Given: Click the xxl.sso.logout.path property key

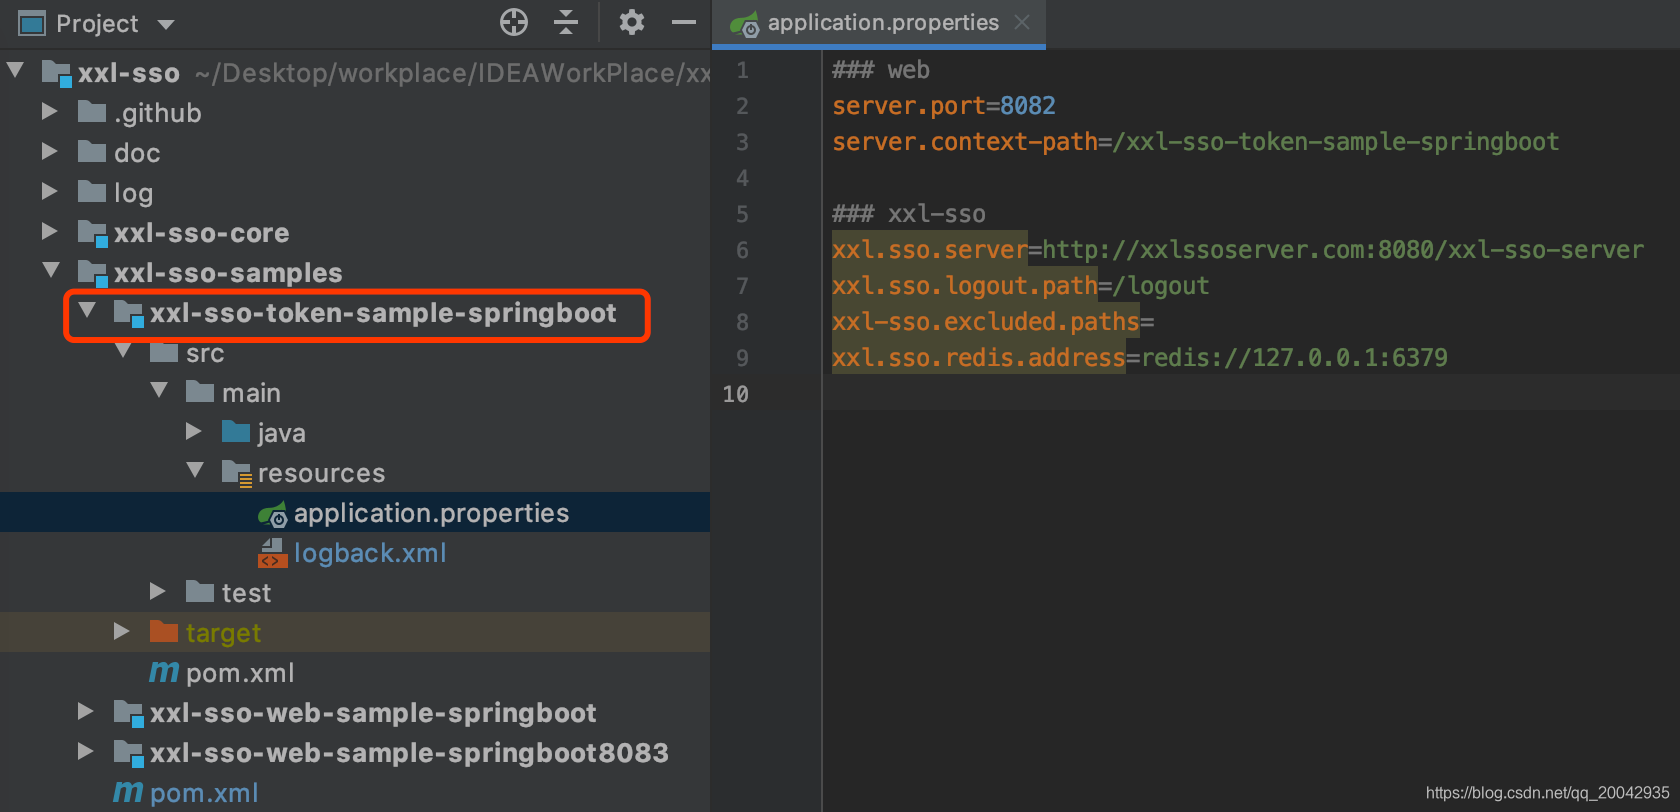Looking at the screenshot, I should pos(965,286).
